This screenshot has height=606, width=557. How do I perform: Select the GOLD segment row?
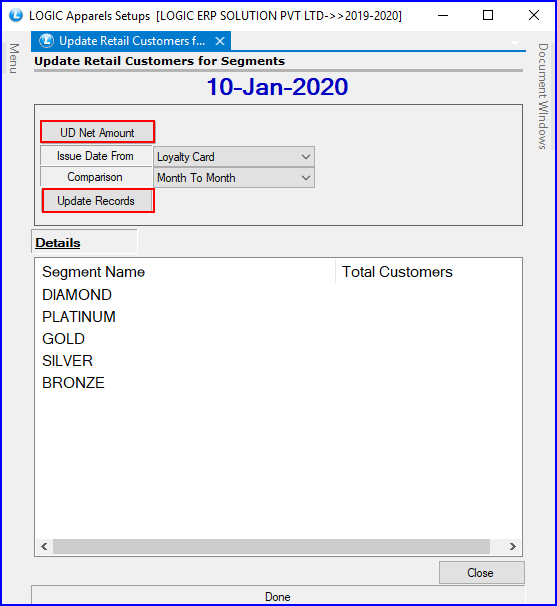[278, 339]
